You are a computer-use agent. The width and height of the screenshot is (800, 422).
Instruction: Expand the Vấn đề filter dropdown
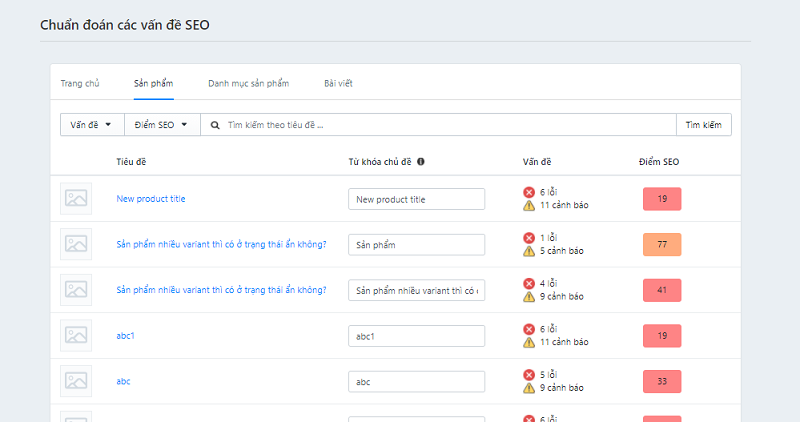click(92, 125)
